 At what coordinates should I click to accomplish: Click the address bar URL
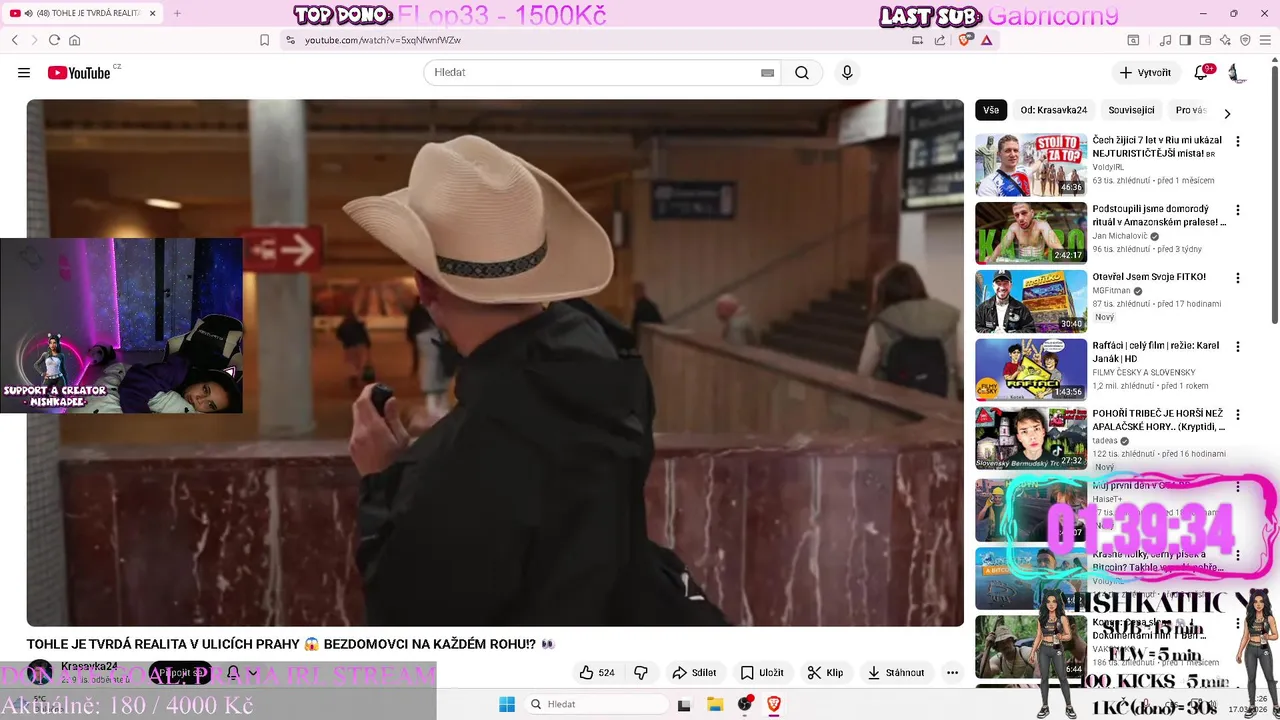click(382, 40)
